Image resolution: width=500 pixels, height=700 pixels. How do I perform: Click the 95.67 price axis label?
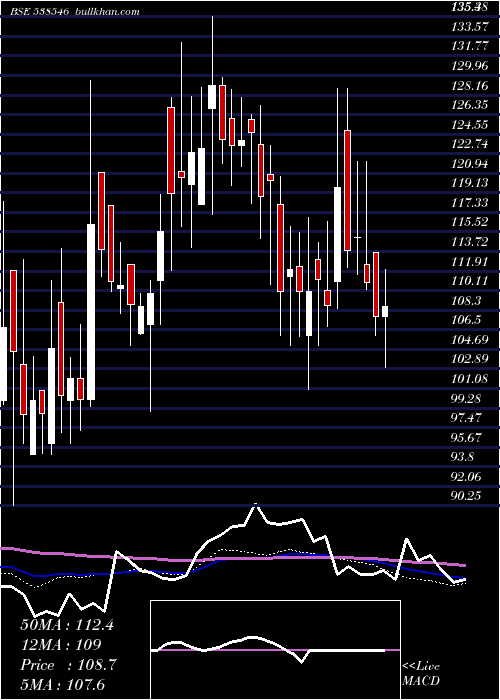[467, 437]
